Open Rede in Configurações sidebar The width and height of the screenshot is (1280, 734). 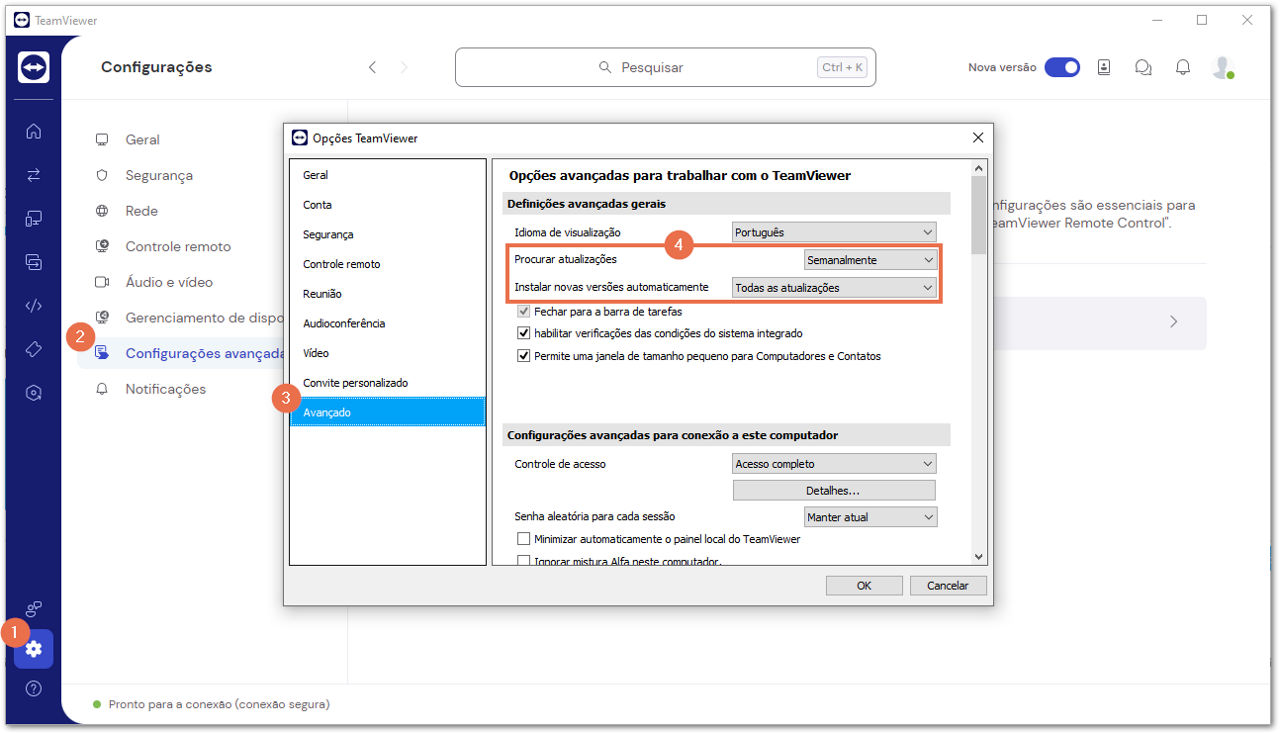point(141,211)
